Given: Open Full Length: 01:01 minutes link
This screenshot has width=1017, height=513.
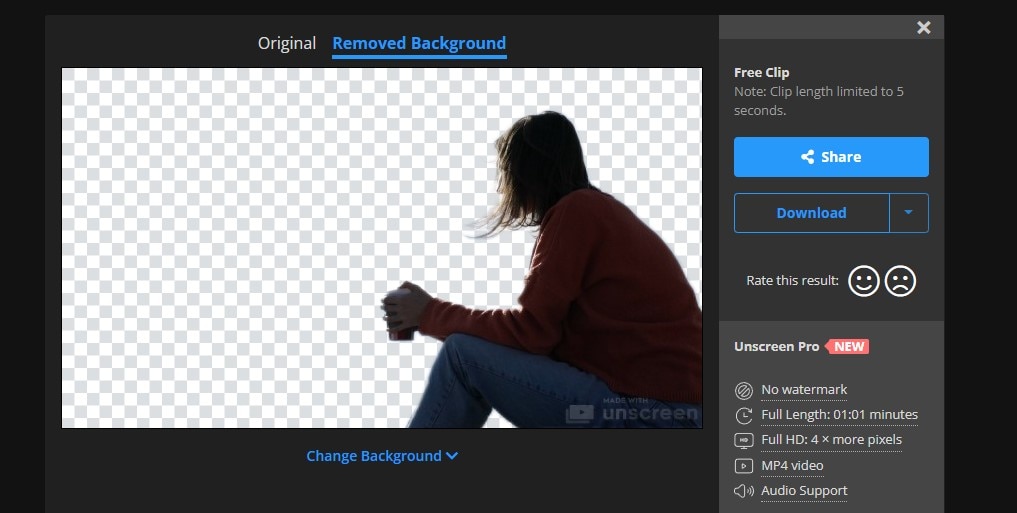Looking at the screenshot, I should (839, 414).
